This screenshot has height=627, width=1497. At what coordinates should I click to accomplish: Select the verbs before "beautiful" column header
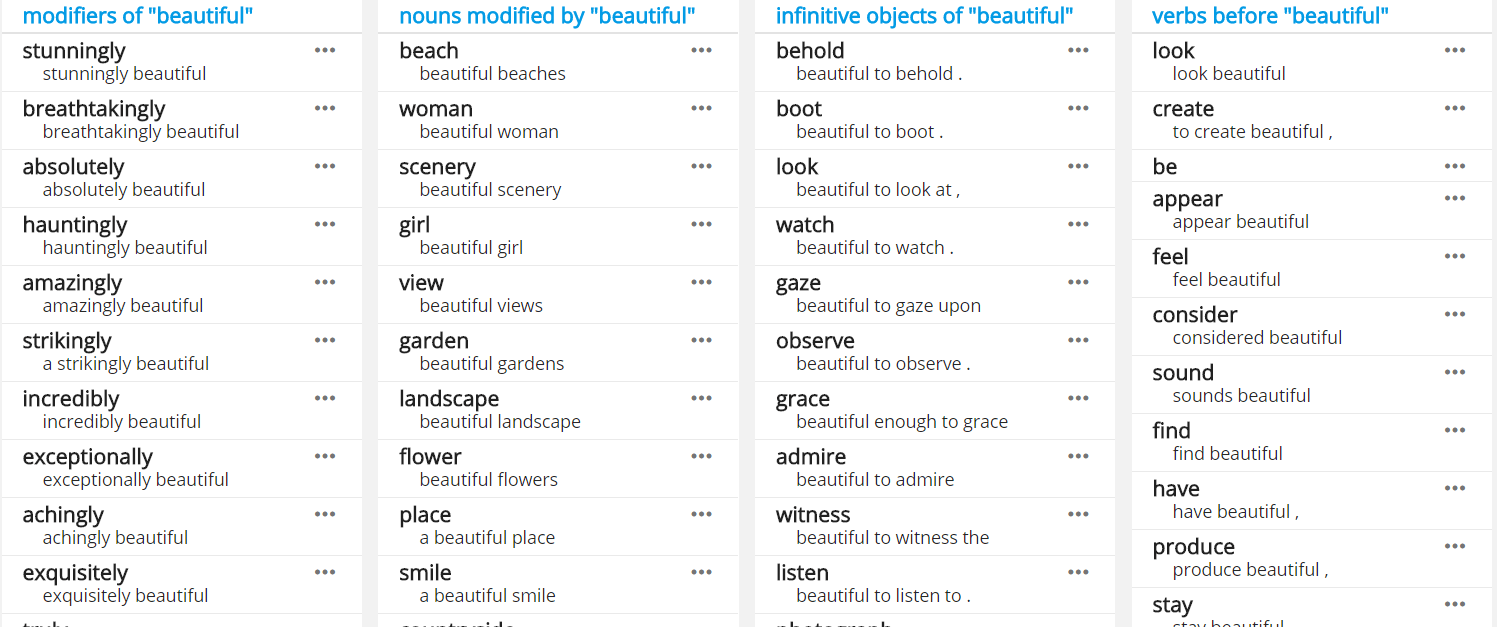tap(1268, 15)
